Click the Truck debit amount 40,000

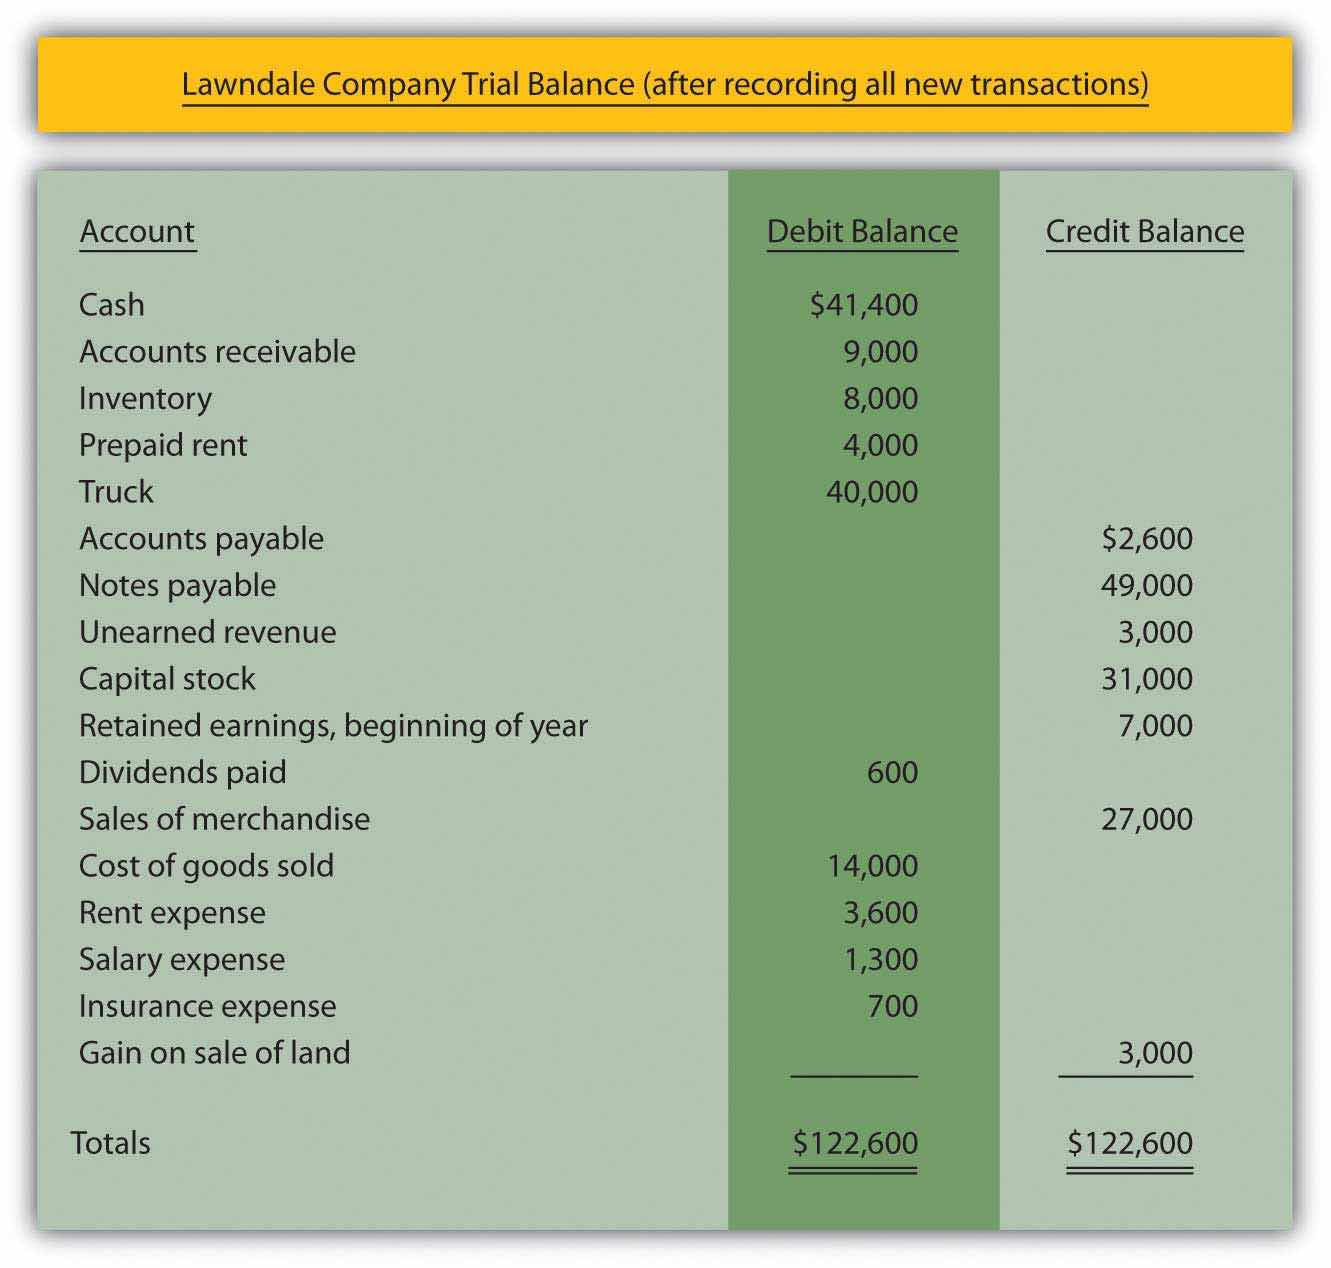tap(872, 491)
